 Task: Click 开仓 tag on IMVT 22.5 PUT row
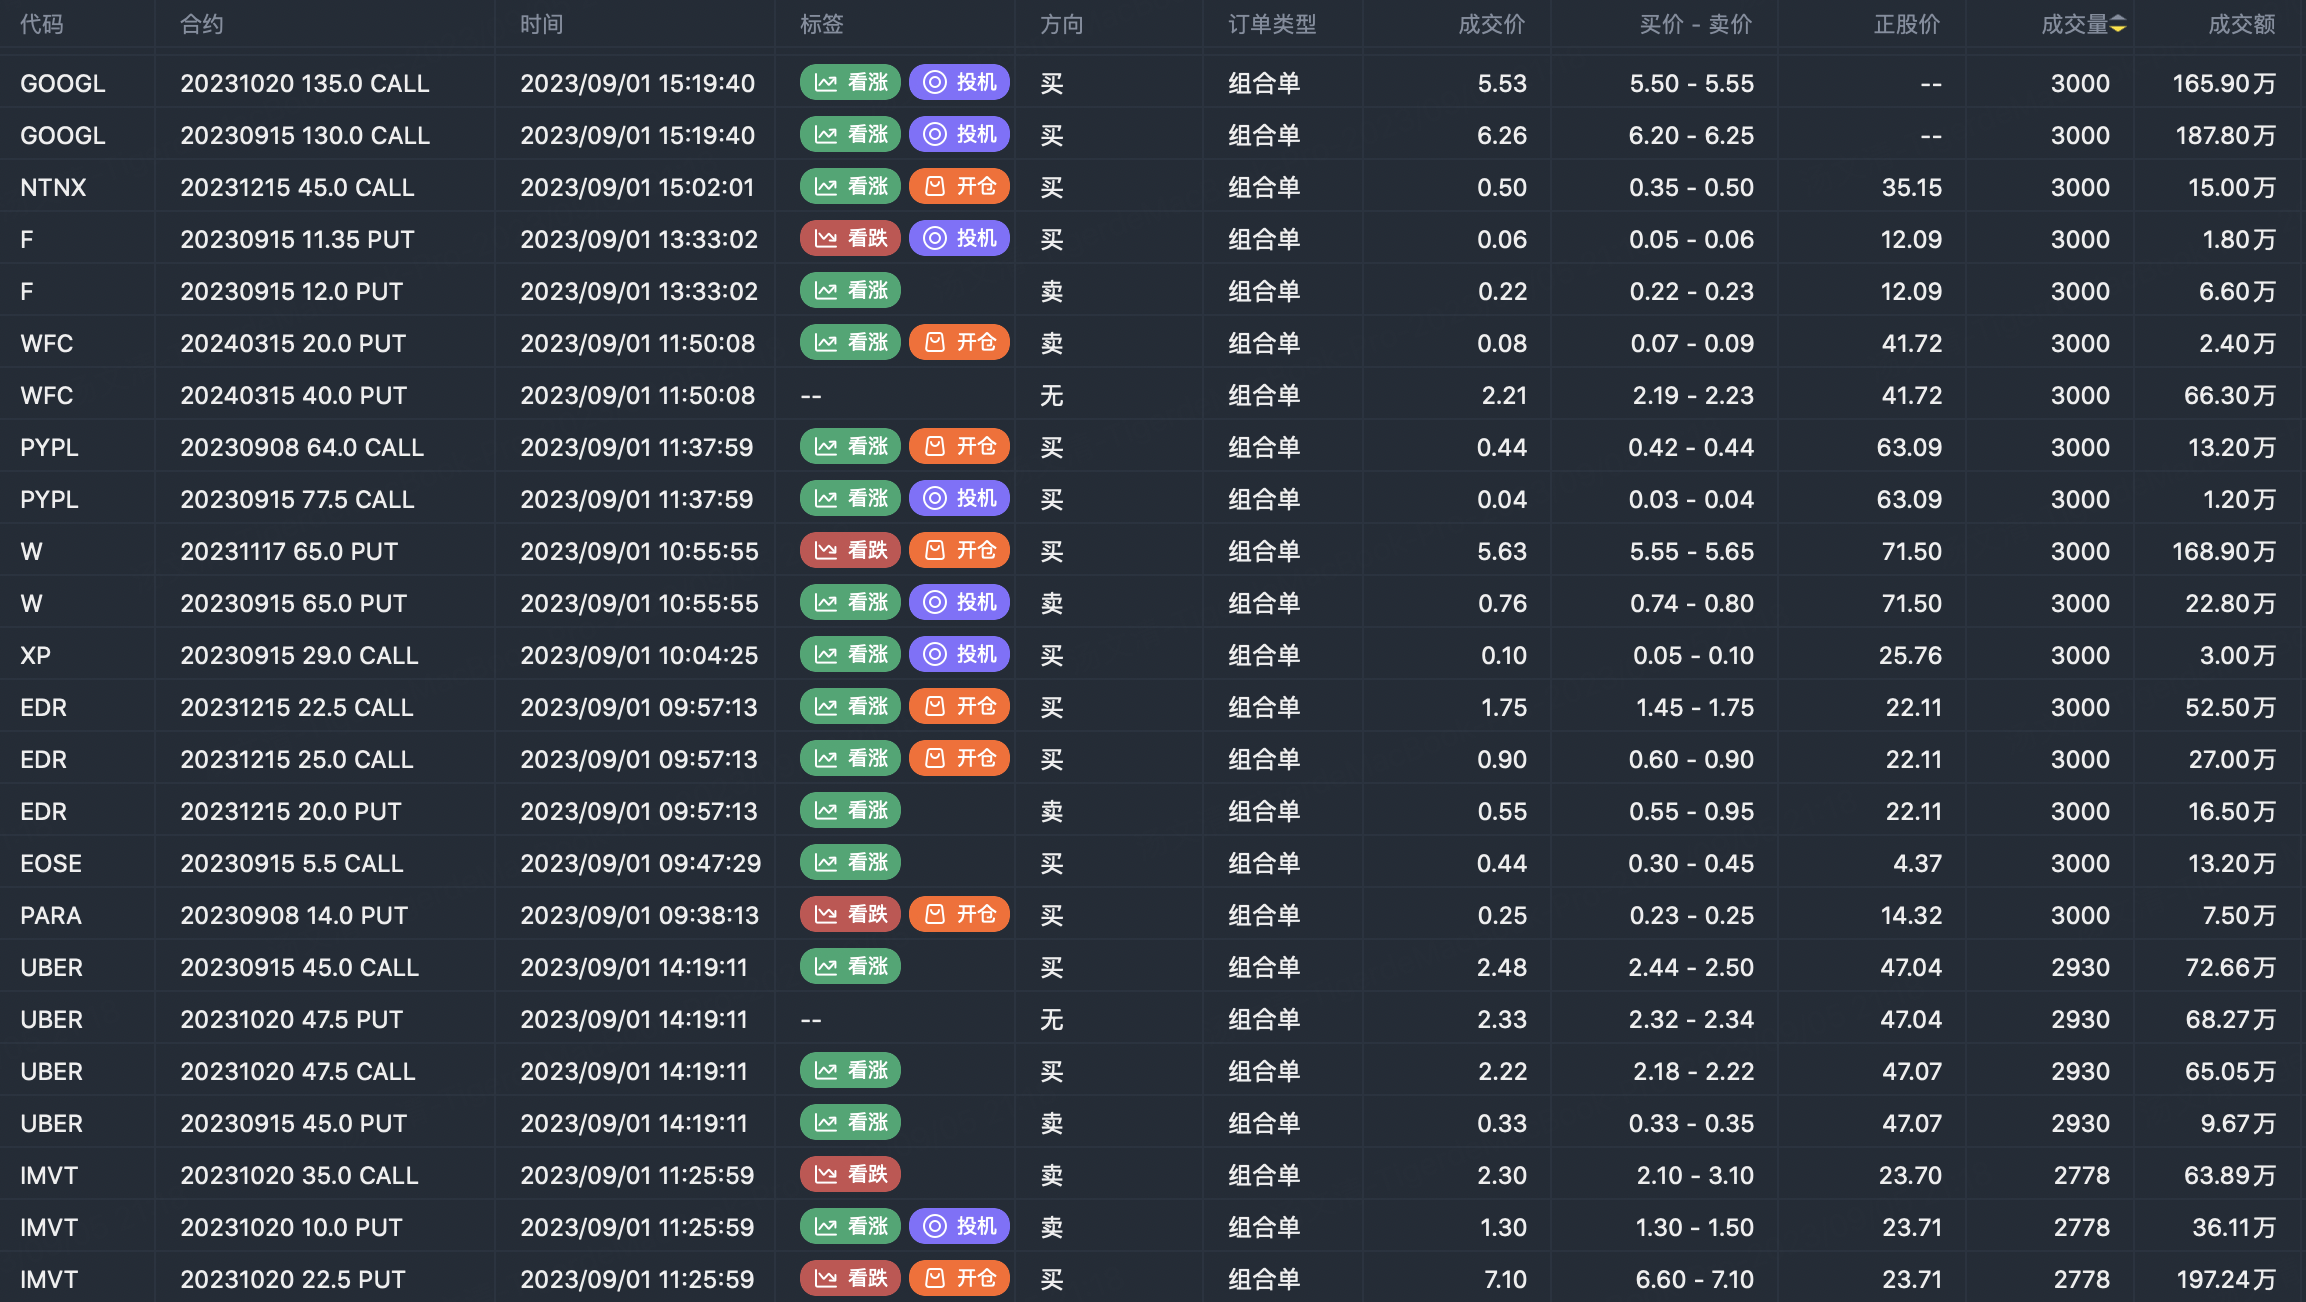point(959,1279)
